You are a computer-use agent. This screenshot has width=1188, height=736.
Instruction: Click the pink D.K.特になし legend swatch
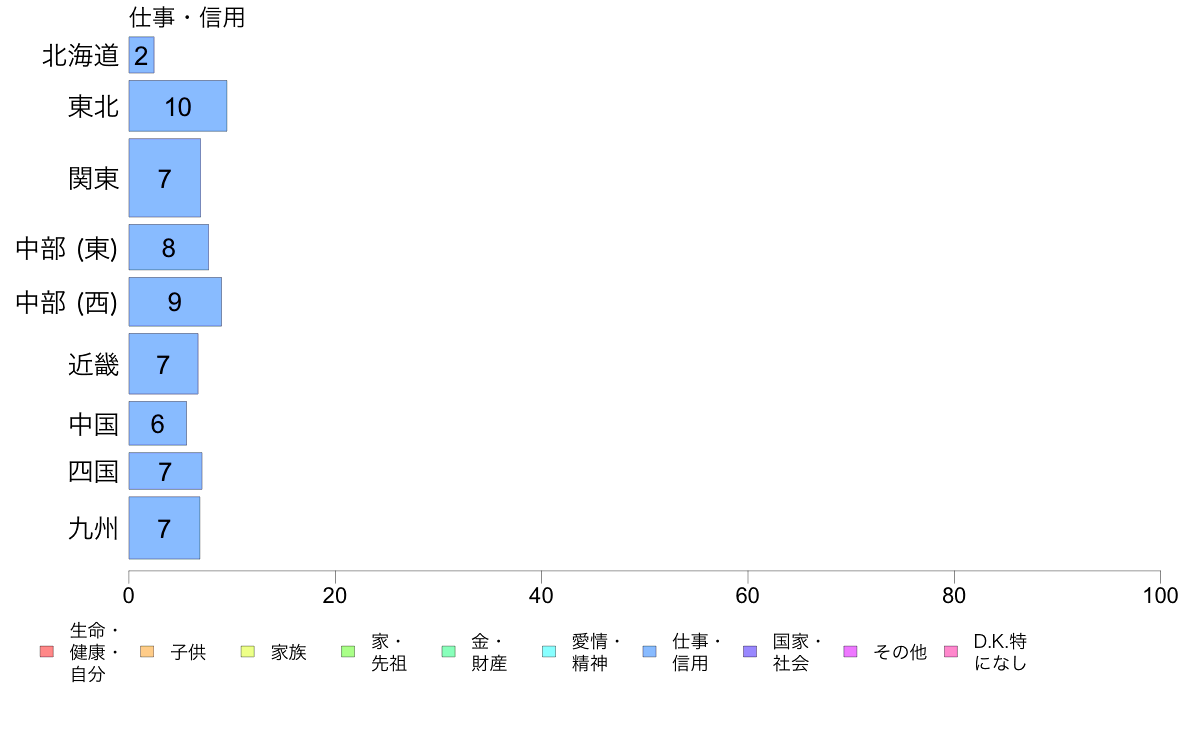coord(951,652)
